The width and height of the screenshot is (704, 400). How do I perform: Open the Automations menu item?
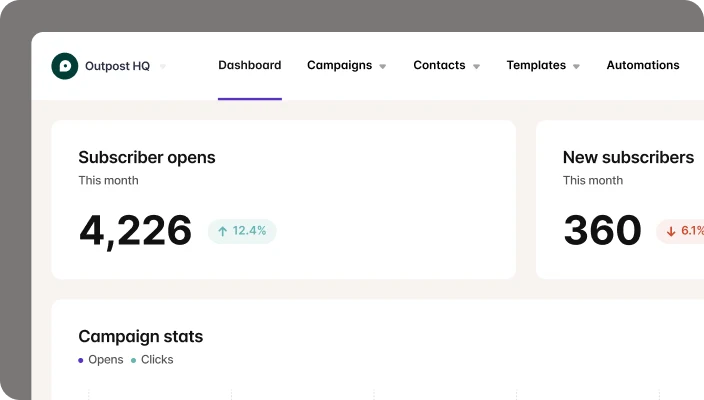point(642,66)
